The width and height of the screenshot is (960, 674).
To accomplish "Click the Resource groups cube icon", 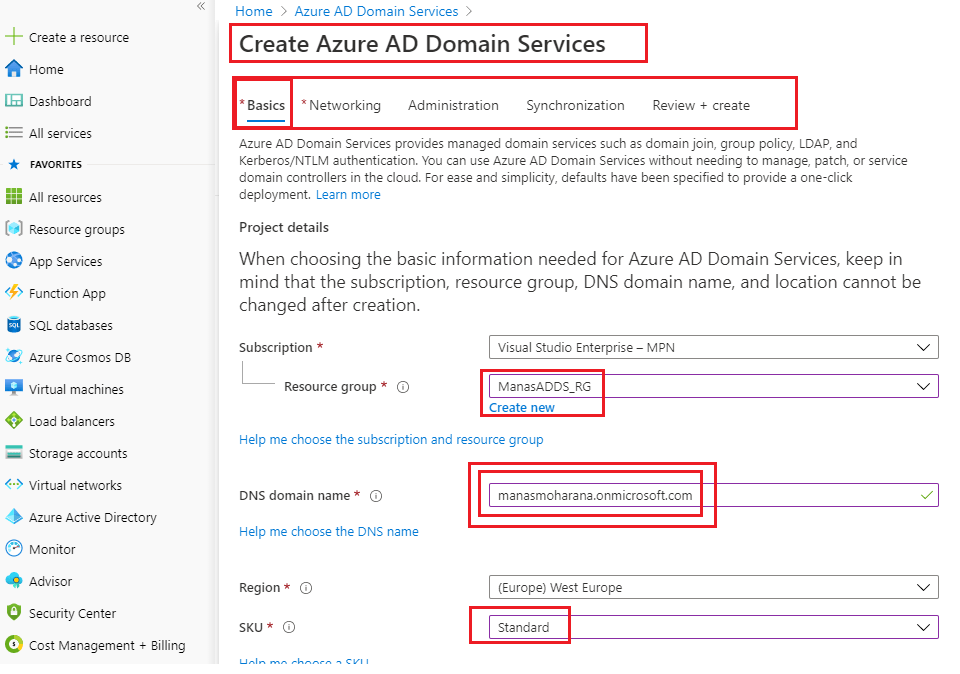I will click(x=13, y=228).
